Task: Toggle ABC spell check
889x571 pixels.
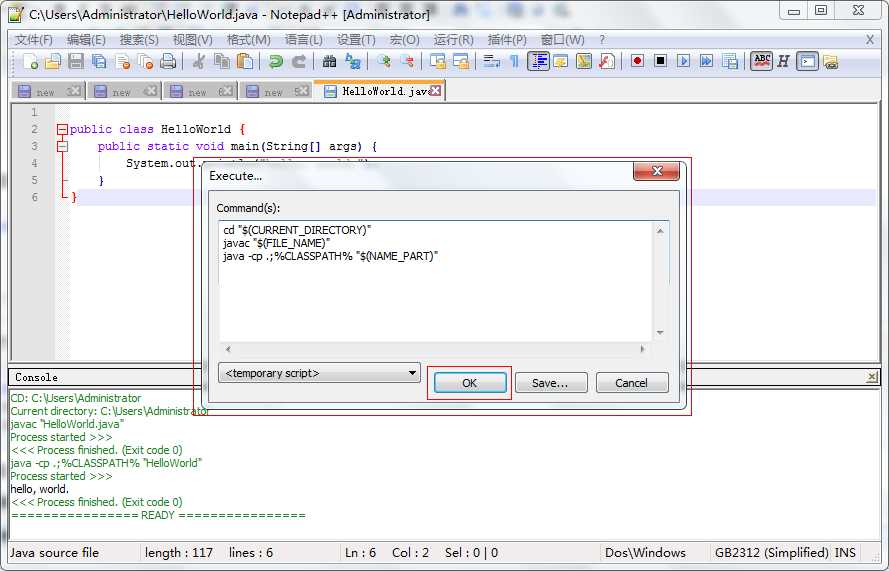Action: click(x=761, y=61)
